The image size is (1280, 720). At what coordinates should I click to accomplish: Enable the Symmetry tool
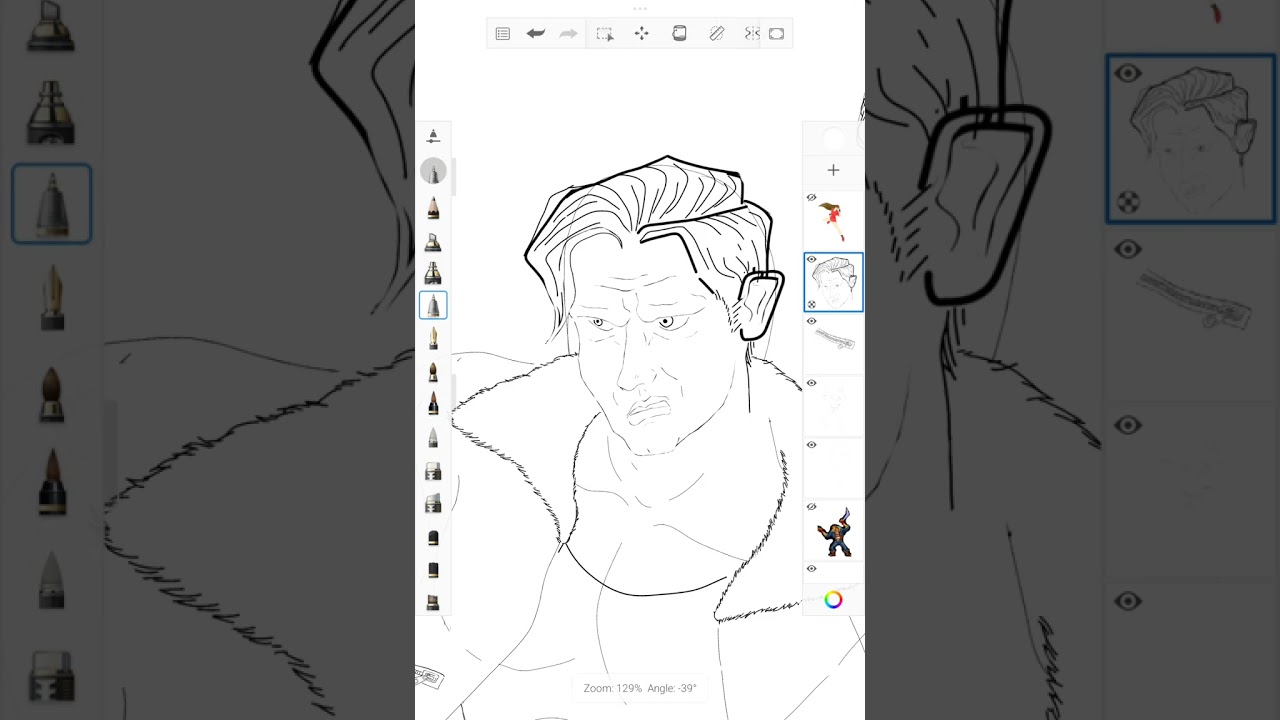751,34
